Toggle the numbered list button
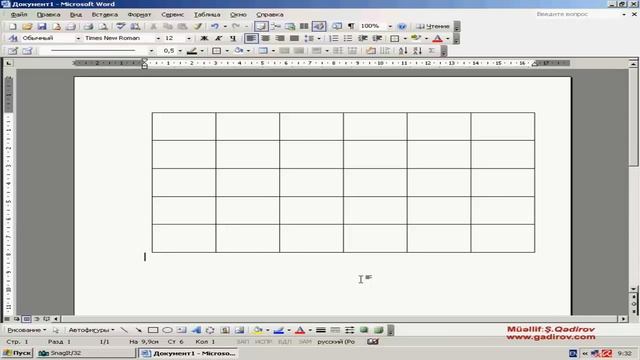This screenshot has width=640, height=360. [333, 38]
